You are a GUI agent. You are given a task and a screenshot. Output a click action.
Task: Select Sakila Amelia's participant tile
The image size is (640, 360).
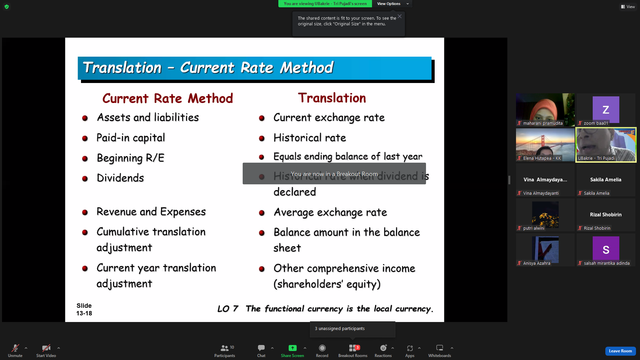(x=606, y=180)
